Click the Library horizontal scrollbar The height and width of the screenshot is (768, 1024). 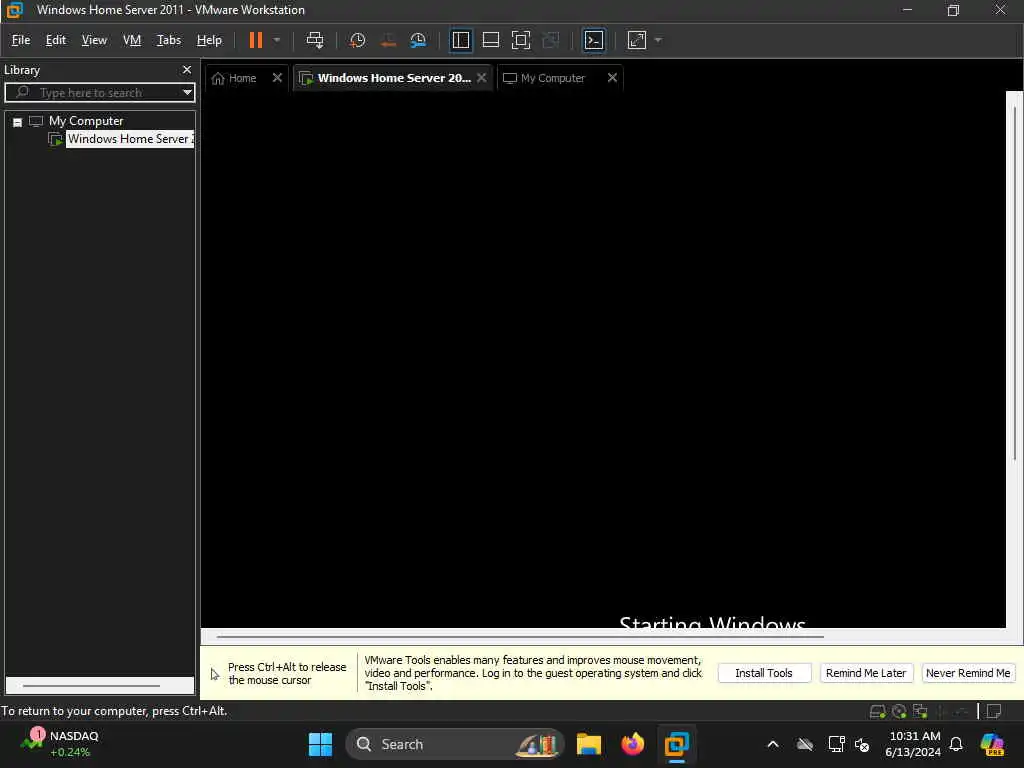click(91, 686)
